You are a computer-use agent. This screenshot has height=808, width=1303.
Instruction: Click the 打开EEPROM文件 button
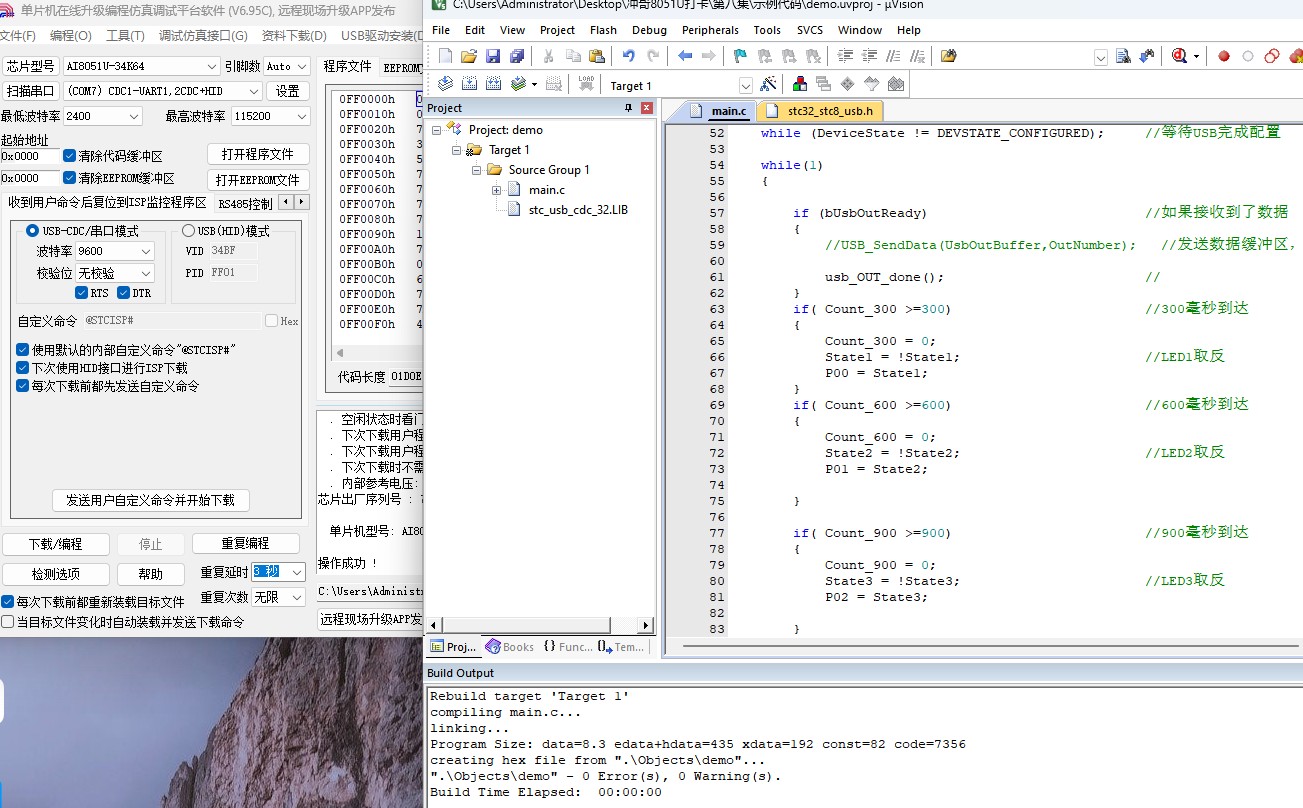(x=258, y=180)
